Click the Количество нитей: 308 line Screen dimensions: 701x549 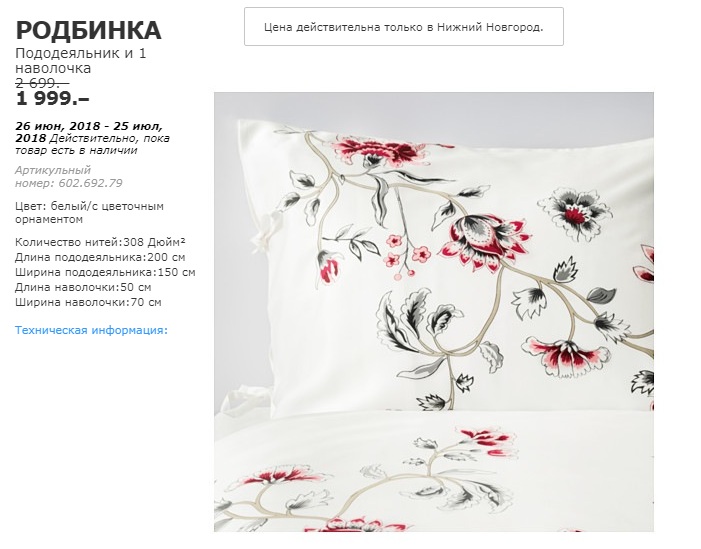100,242
